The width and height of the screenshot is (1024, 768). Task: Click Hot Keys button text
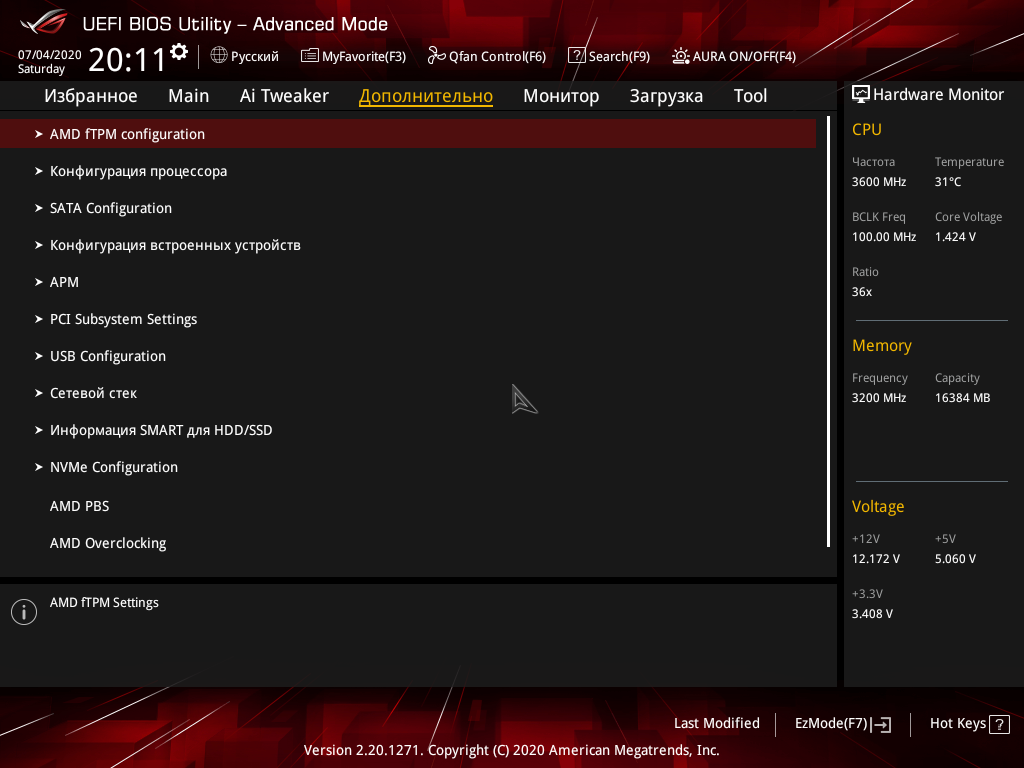[x=957, y=724]
